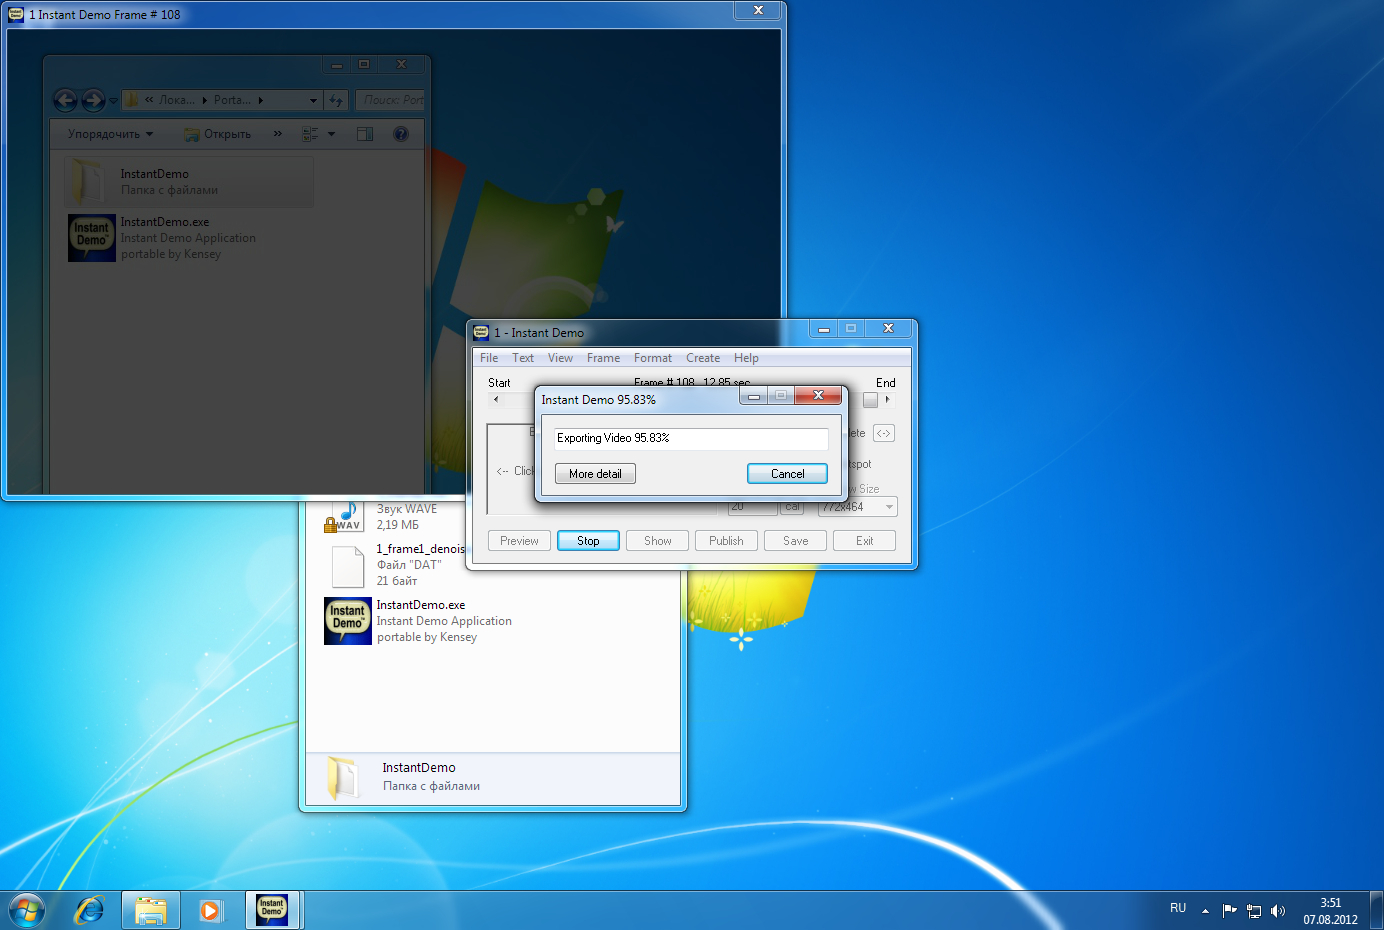Viewport: 1384px width, 930px height.
Task: Minimize the 1 - Instant Demo window
Action: [x=823, y=328]
